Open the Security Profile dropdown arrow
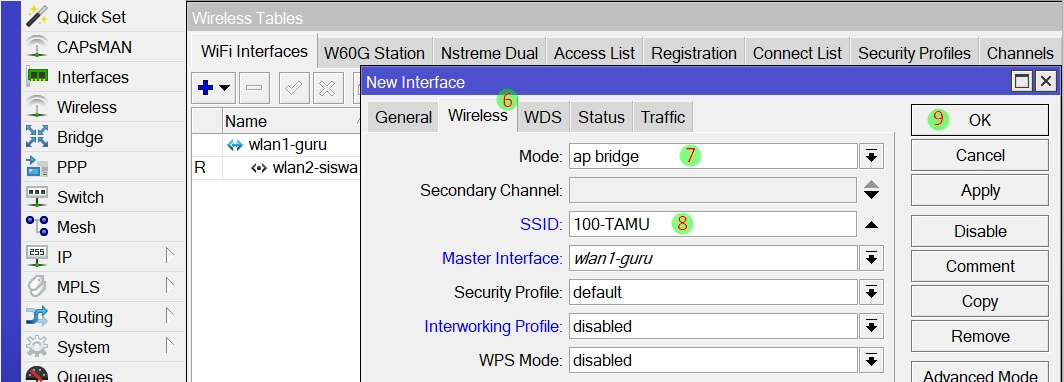 [871, 292]
